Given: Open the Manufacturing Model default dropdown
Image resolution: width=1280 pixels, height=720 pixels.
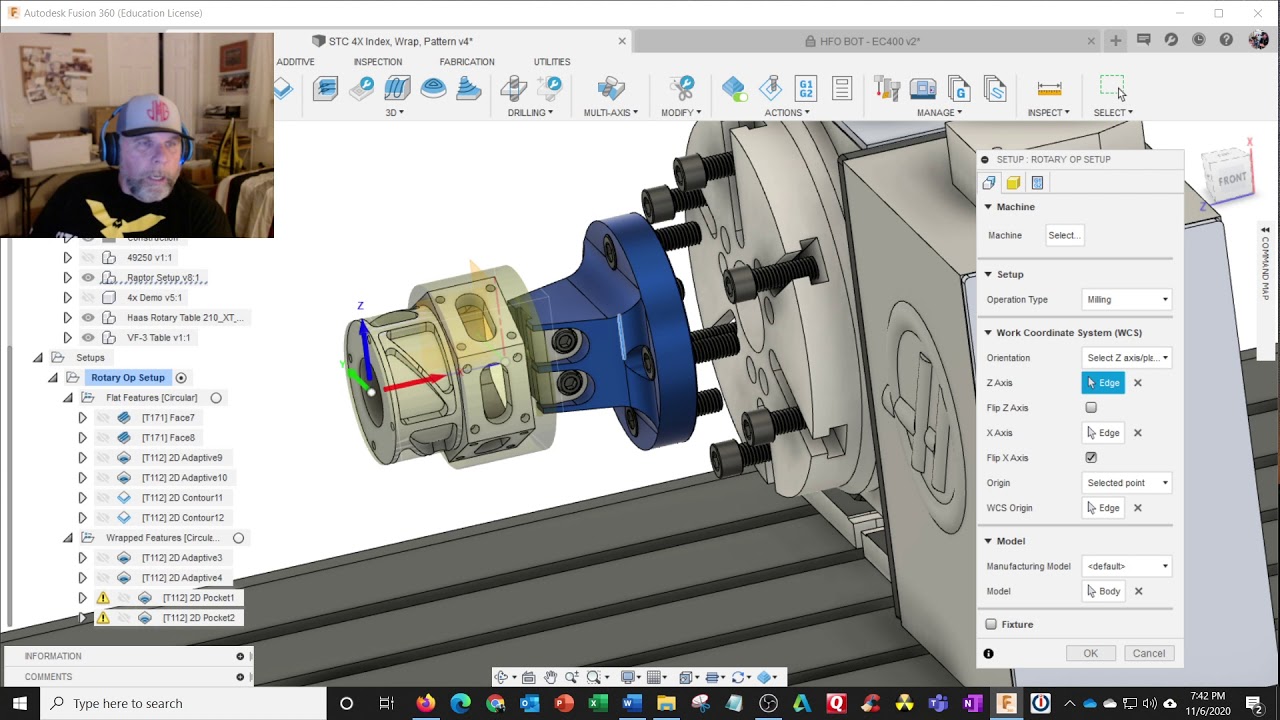Looking at the screenshot, I should pos(1127,566).
